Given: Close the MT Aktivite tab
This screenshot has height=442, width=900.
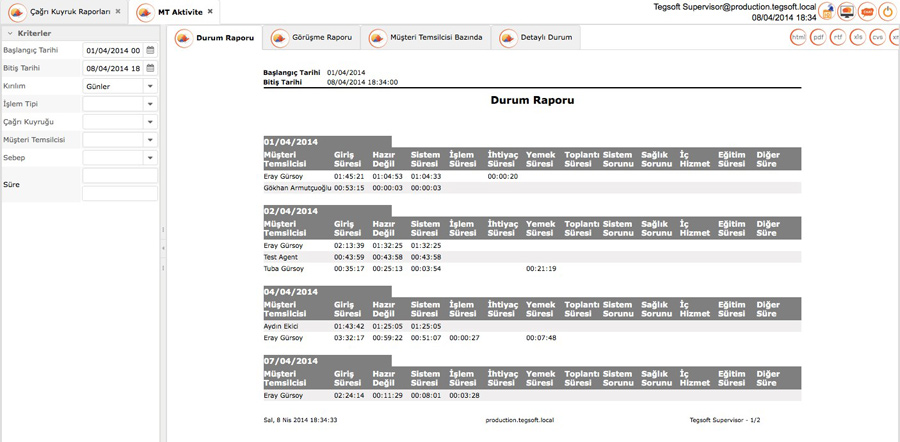Looking at the screenshot, I should (x=210, y=11).
